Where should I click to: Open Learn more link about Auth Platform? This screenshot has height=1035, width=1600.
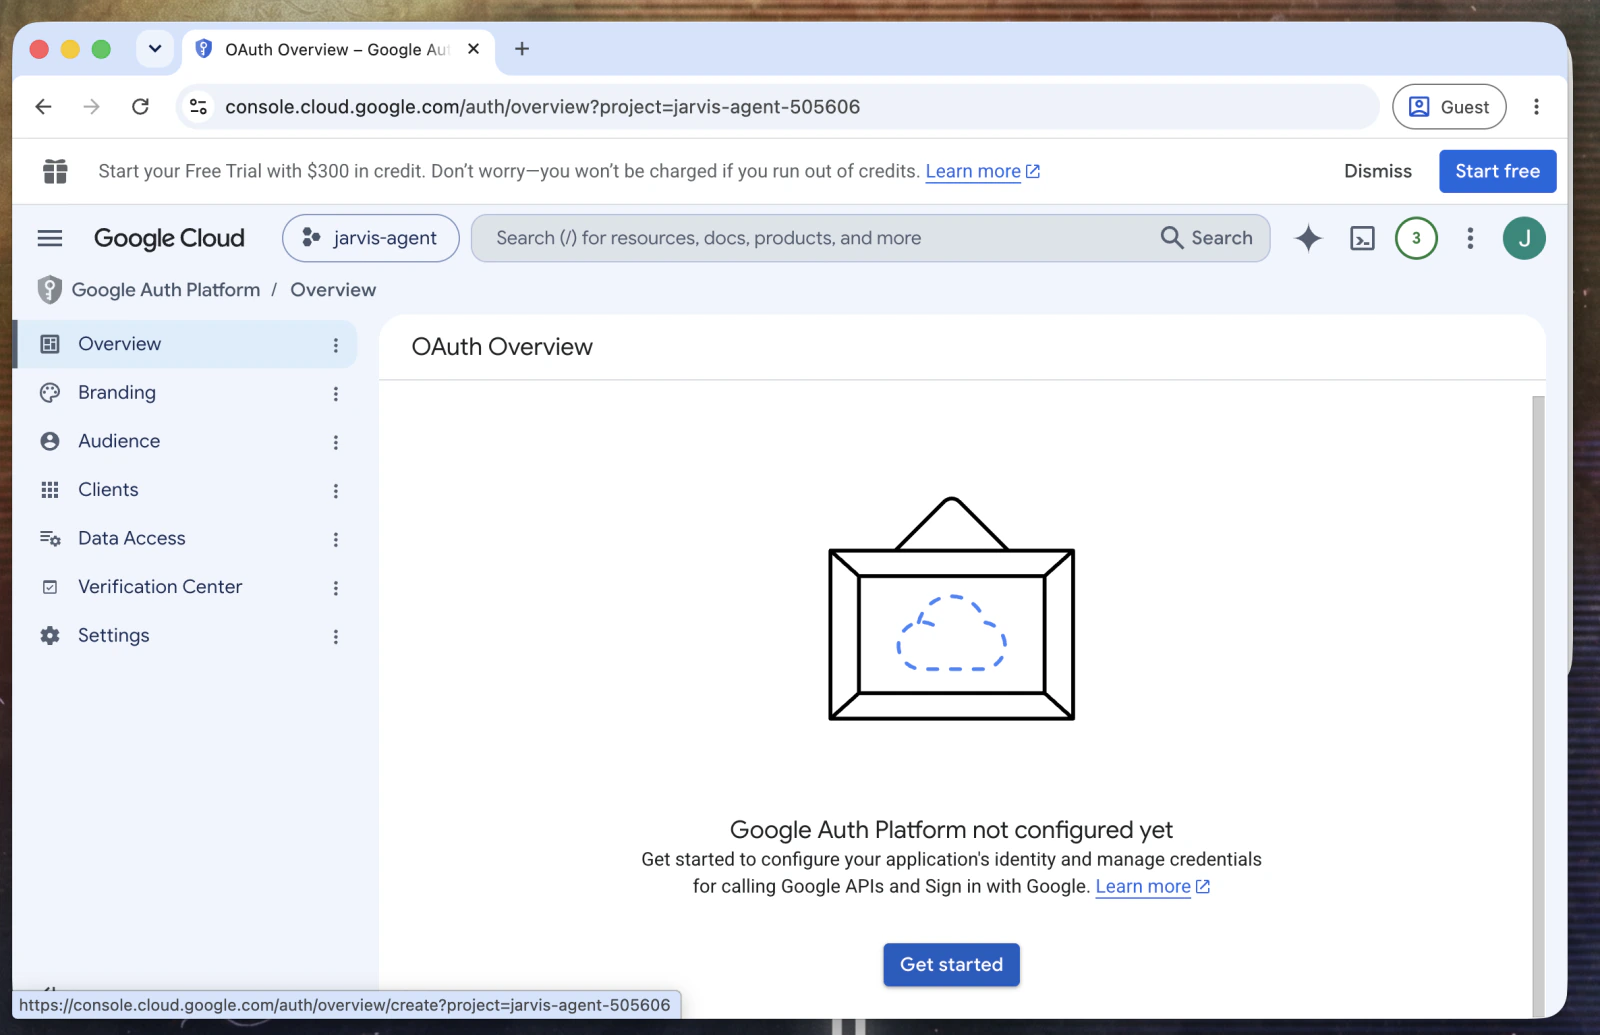(x=1152, y=887)
